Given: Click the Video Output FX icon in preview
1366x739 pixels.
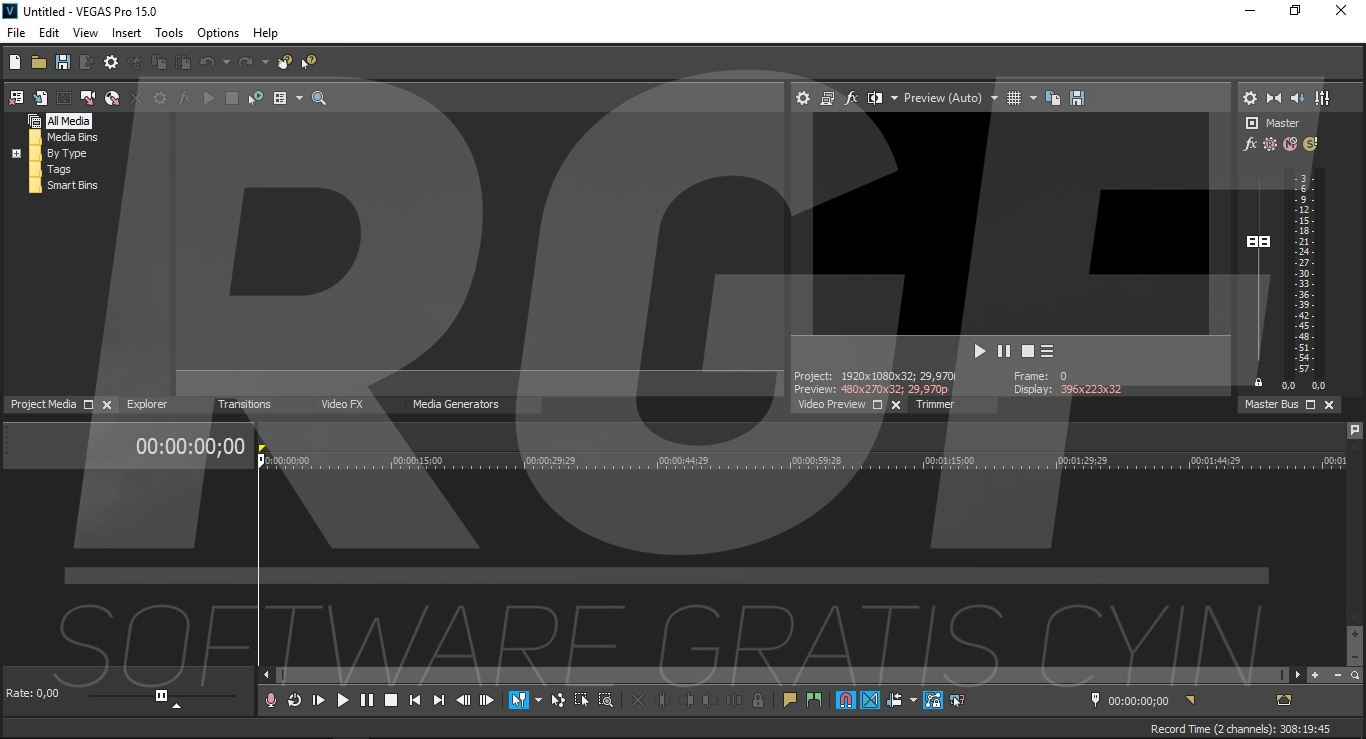Looking at the screenshot, I should (851, 98).
